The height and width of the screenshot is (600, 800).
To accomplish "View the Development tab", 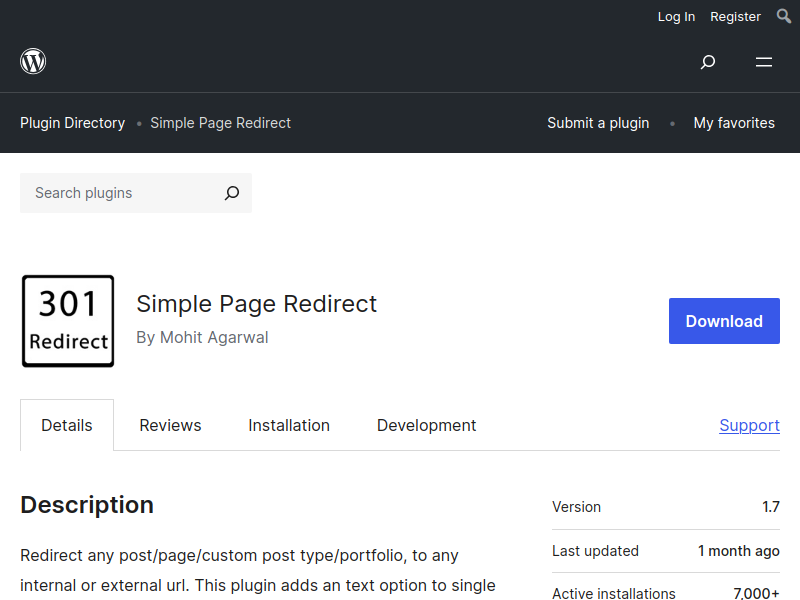I will 426,425.
